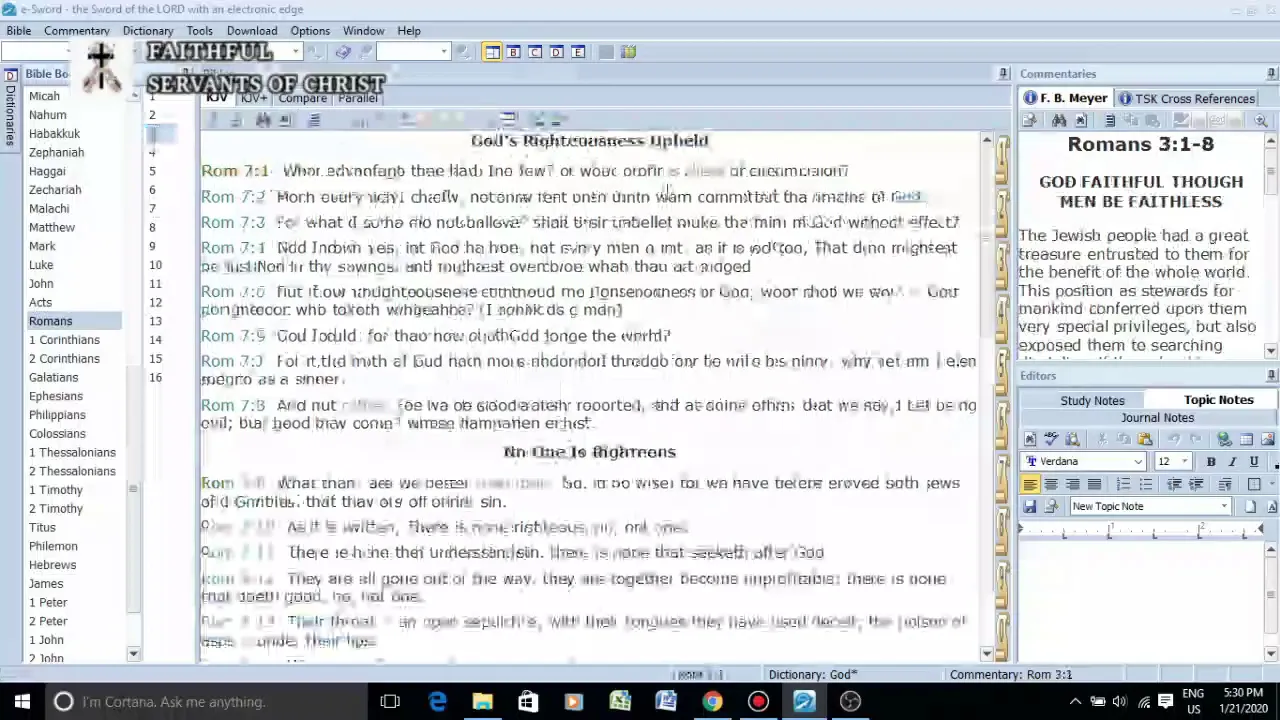Image resolution: width=1280 pixels, height=720 pixels.
Task: Expand the New Topic Note dropdown
Action: 1224,506
